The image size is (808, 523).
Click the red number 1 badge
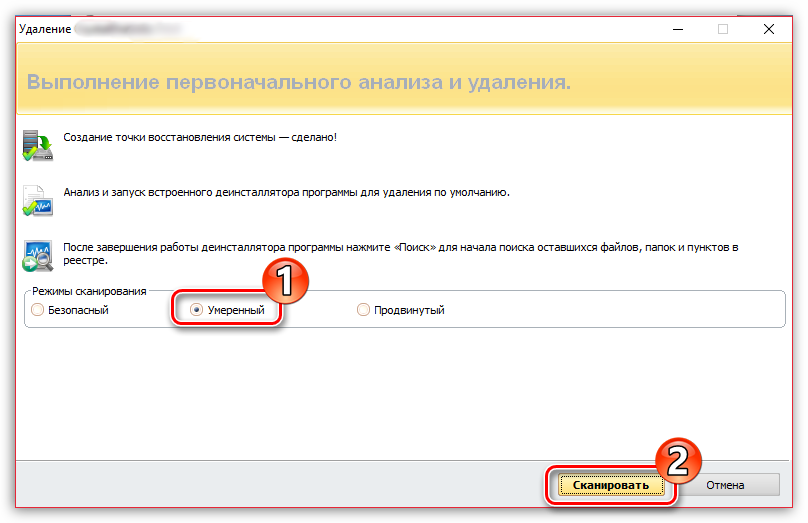pos(284,280)
